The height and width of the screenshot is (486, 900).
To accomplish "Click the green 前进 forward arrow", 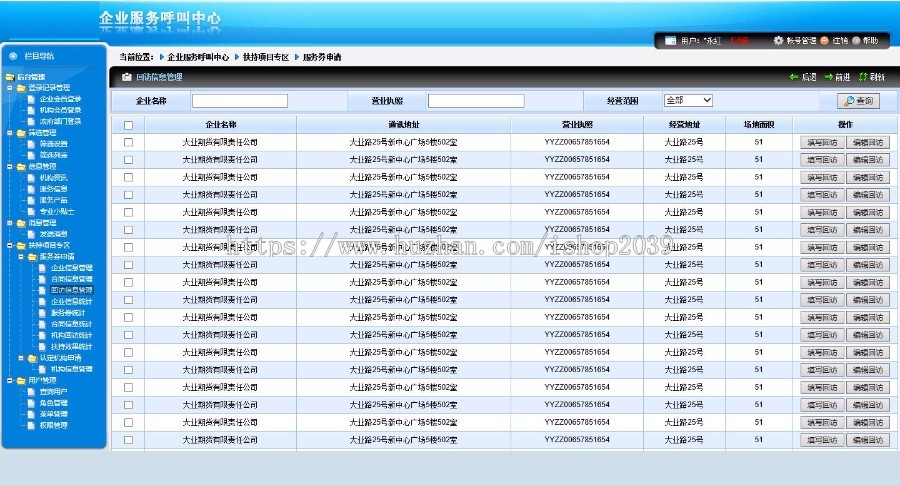I will [x=829, y=77].
